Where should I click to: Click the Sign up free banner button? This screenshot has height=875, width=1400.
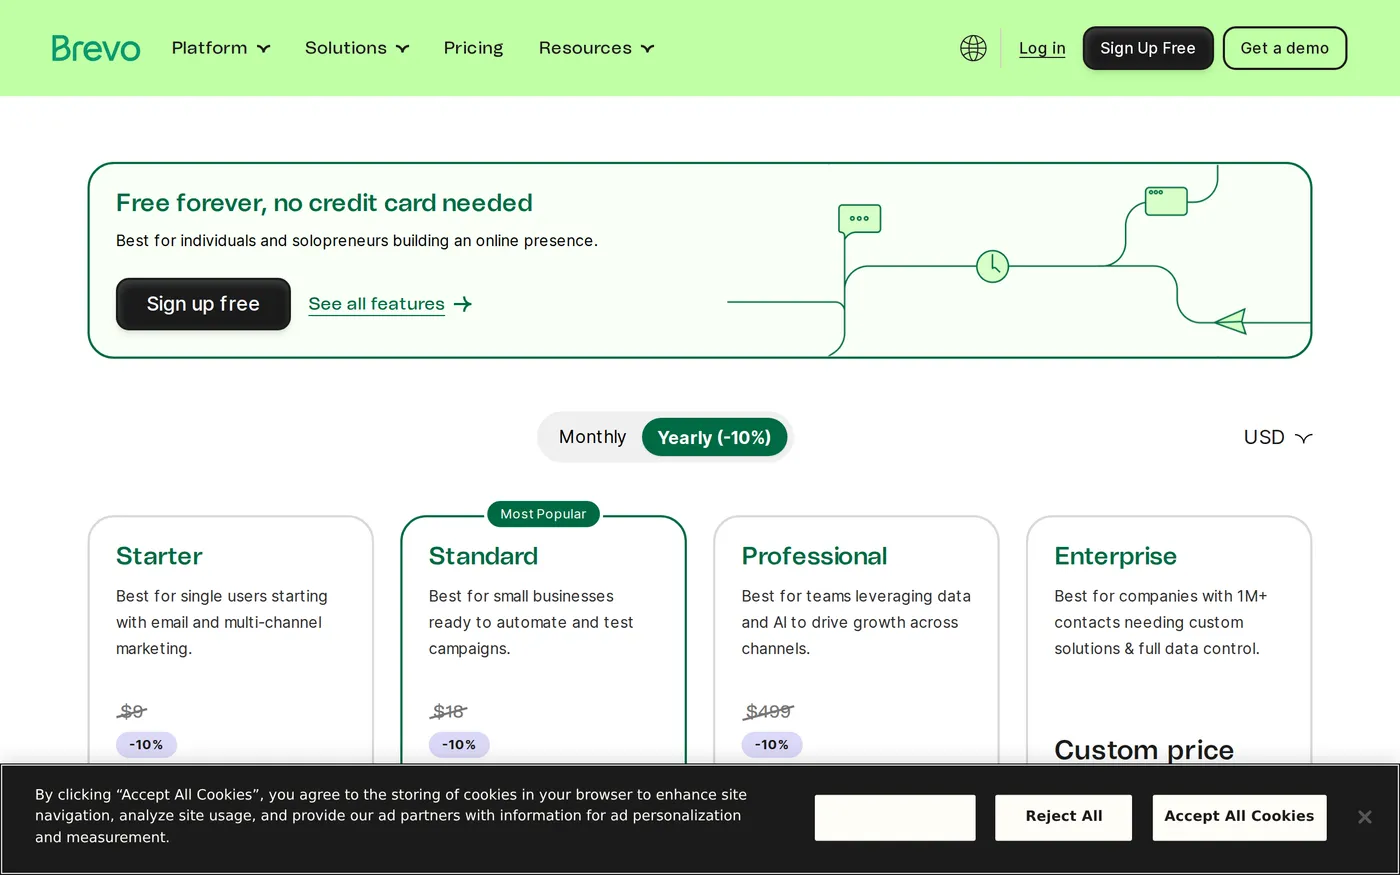[x=203, y=304]
